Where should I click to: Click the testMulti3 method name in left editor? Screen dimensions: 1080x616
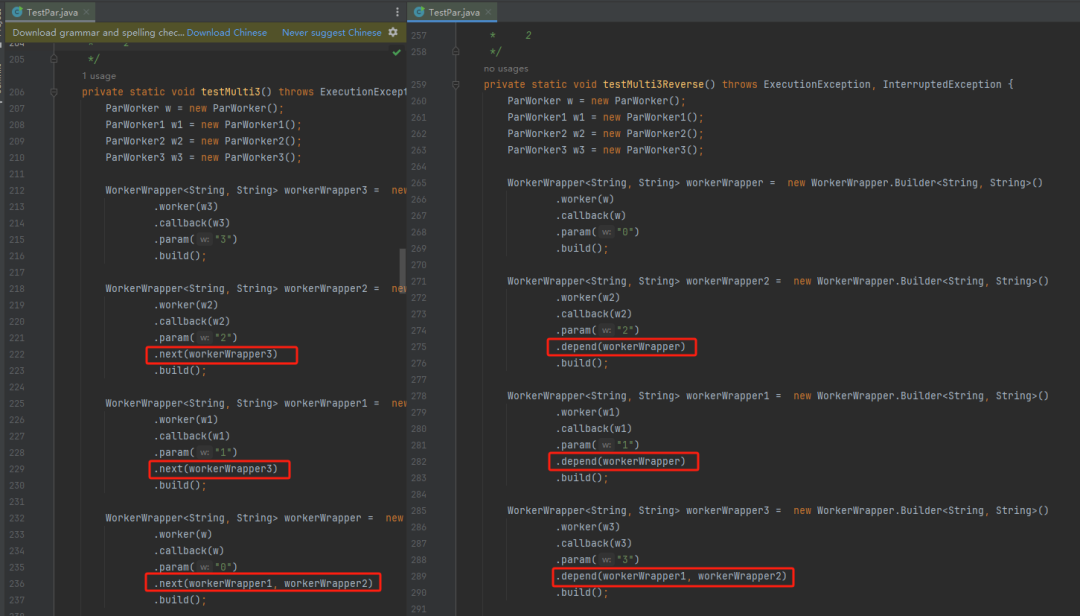click(x=231, y=92)
